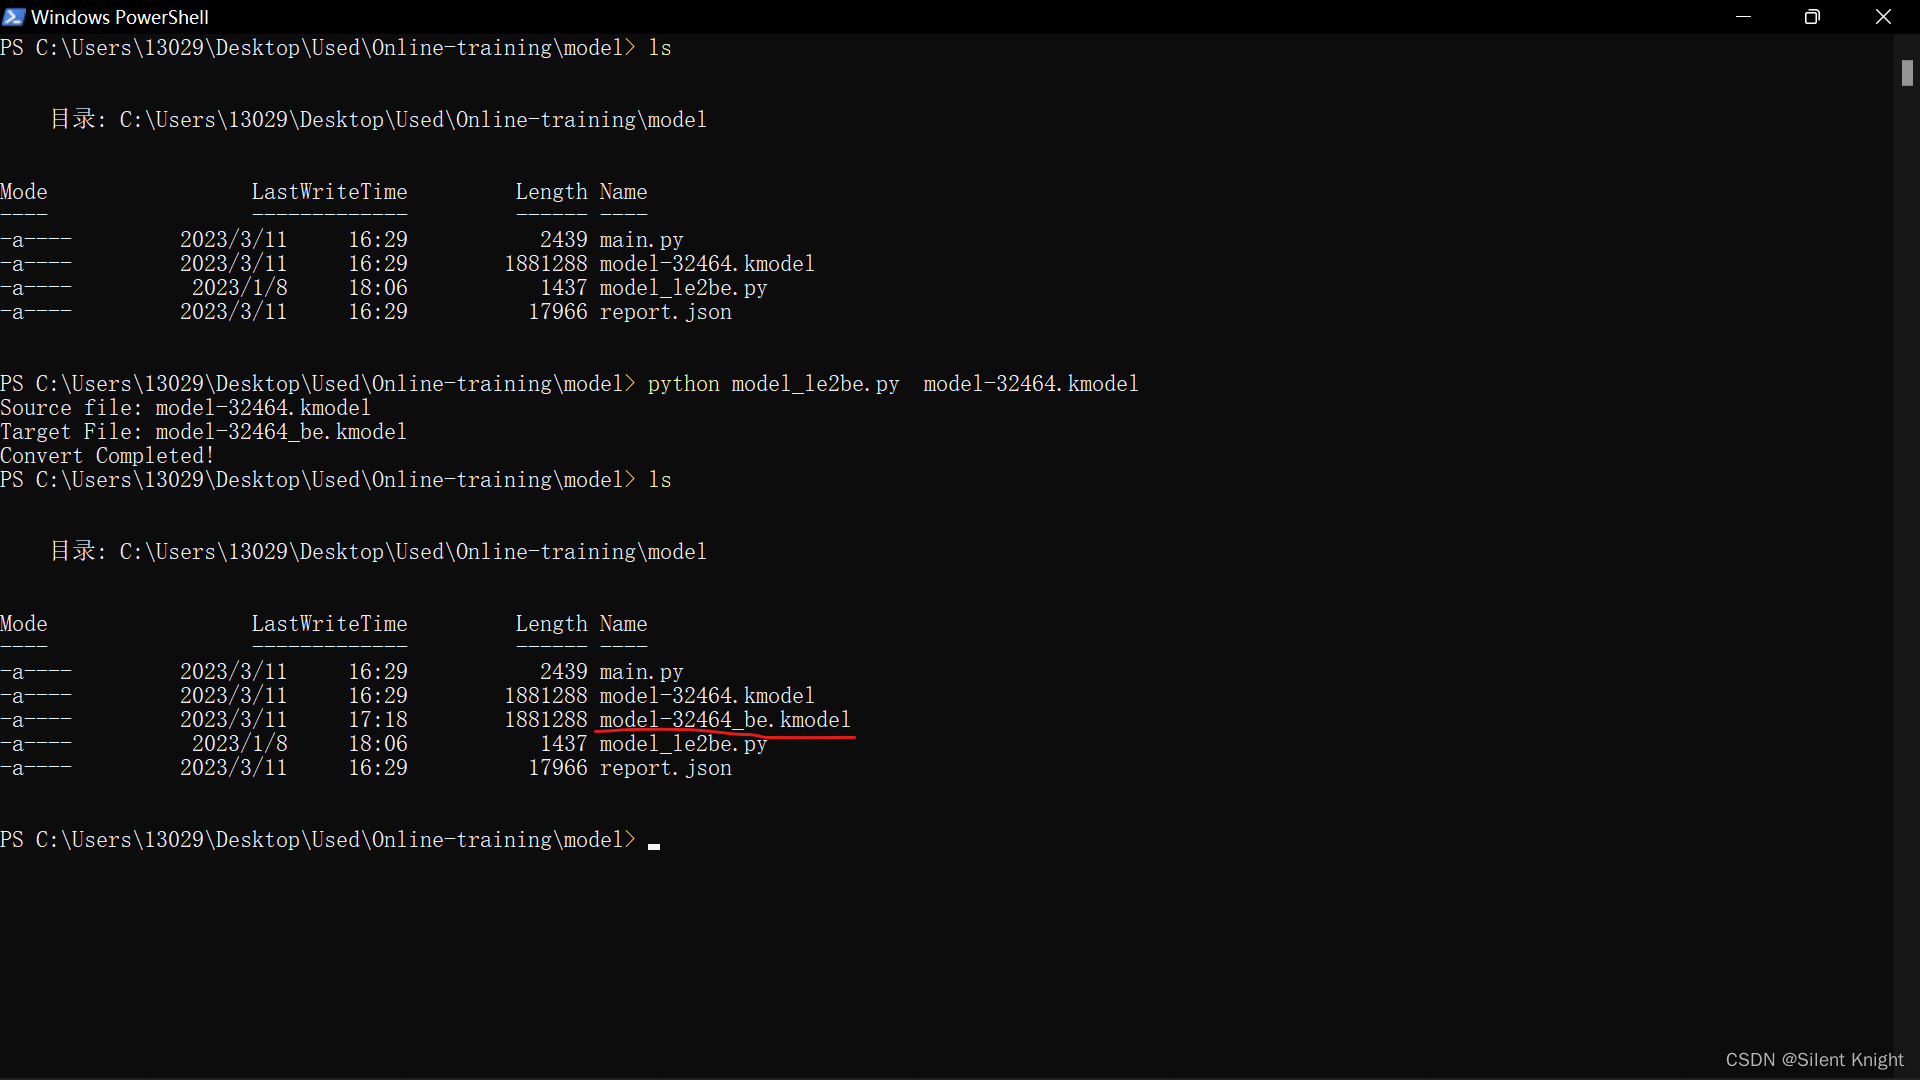Click the second LastWriteTime column header

click(329, 624)
